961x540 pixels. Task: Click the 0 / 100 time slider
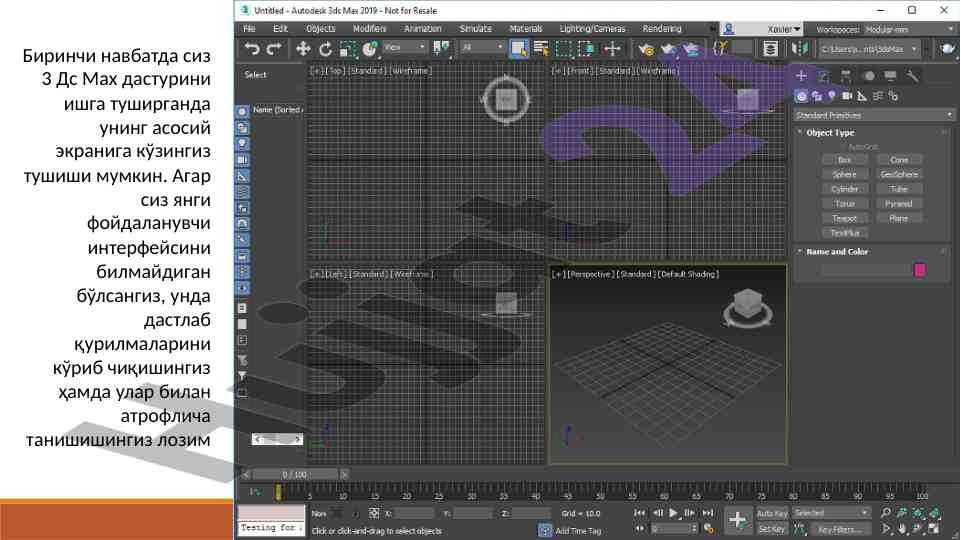click(295, 474)
